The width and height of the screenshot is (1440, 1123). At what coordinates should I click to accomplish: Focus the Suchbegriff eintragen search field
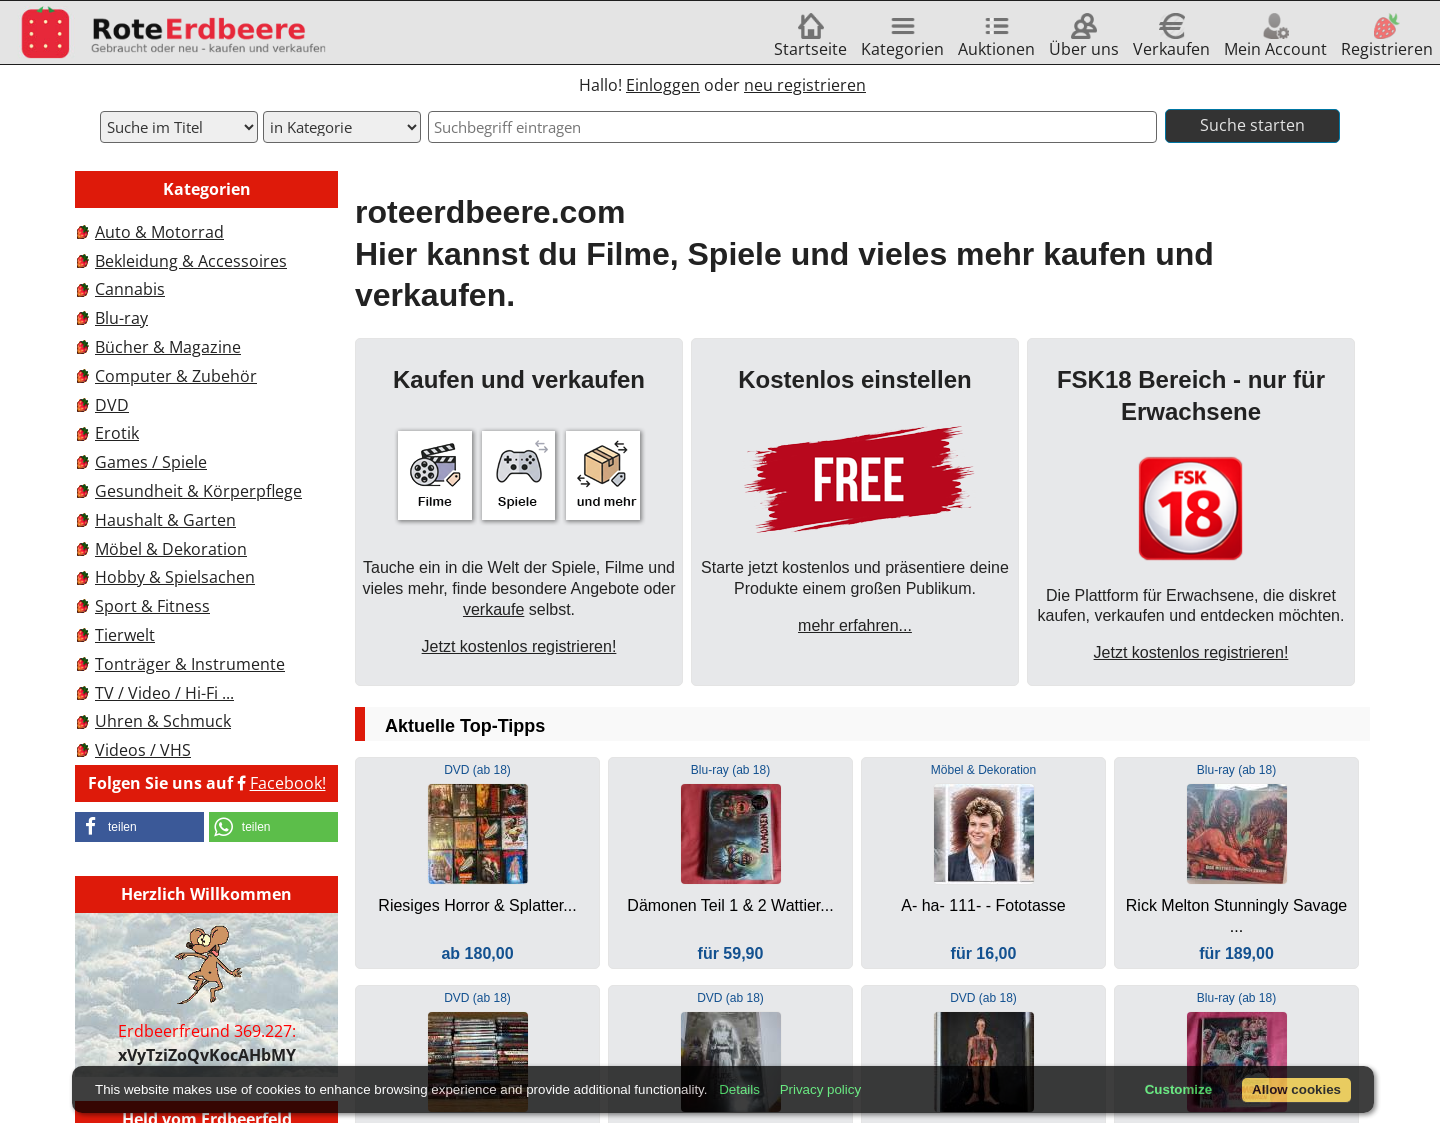coord(792,127)
